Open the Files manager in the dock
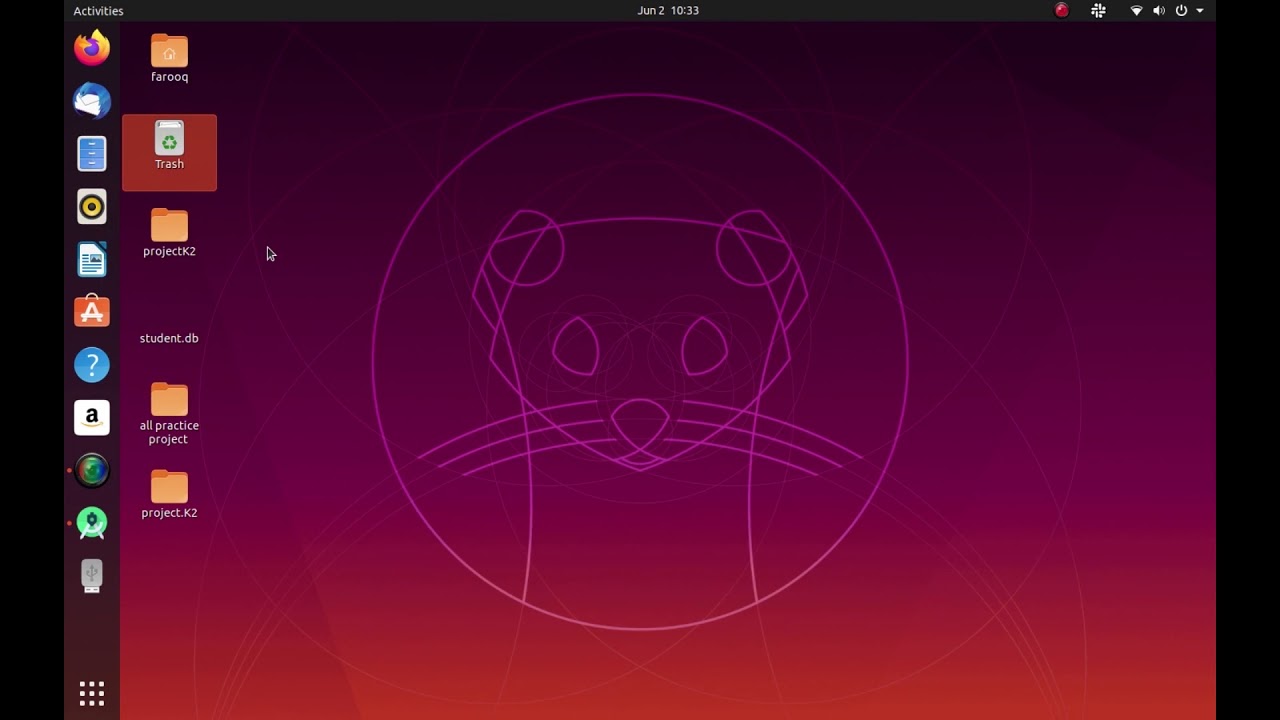The image size is (1280, 720). (x=92, y=154)
